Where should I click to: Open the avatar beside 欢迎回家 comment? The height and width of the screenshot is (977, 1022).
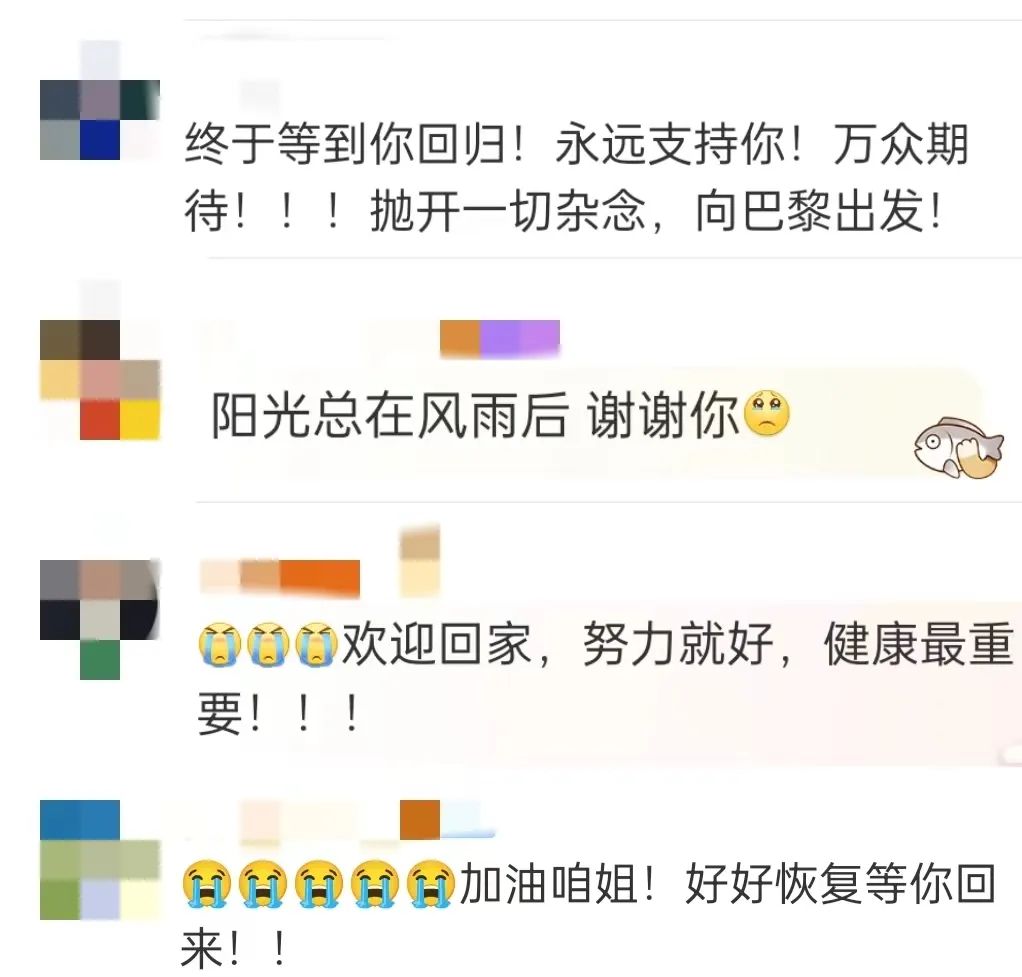point(100,619)
